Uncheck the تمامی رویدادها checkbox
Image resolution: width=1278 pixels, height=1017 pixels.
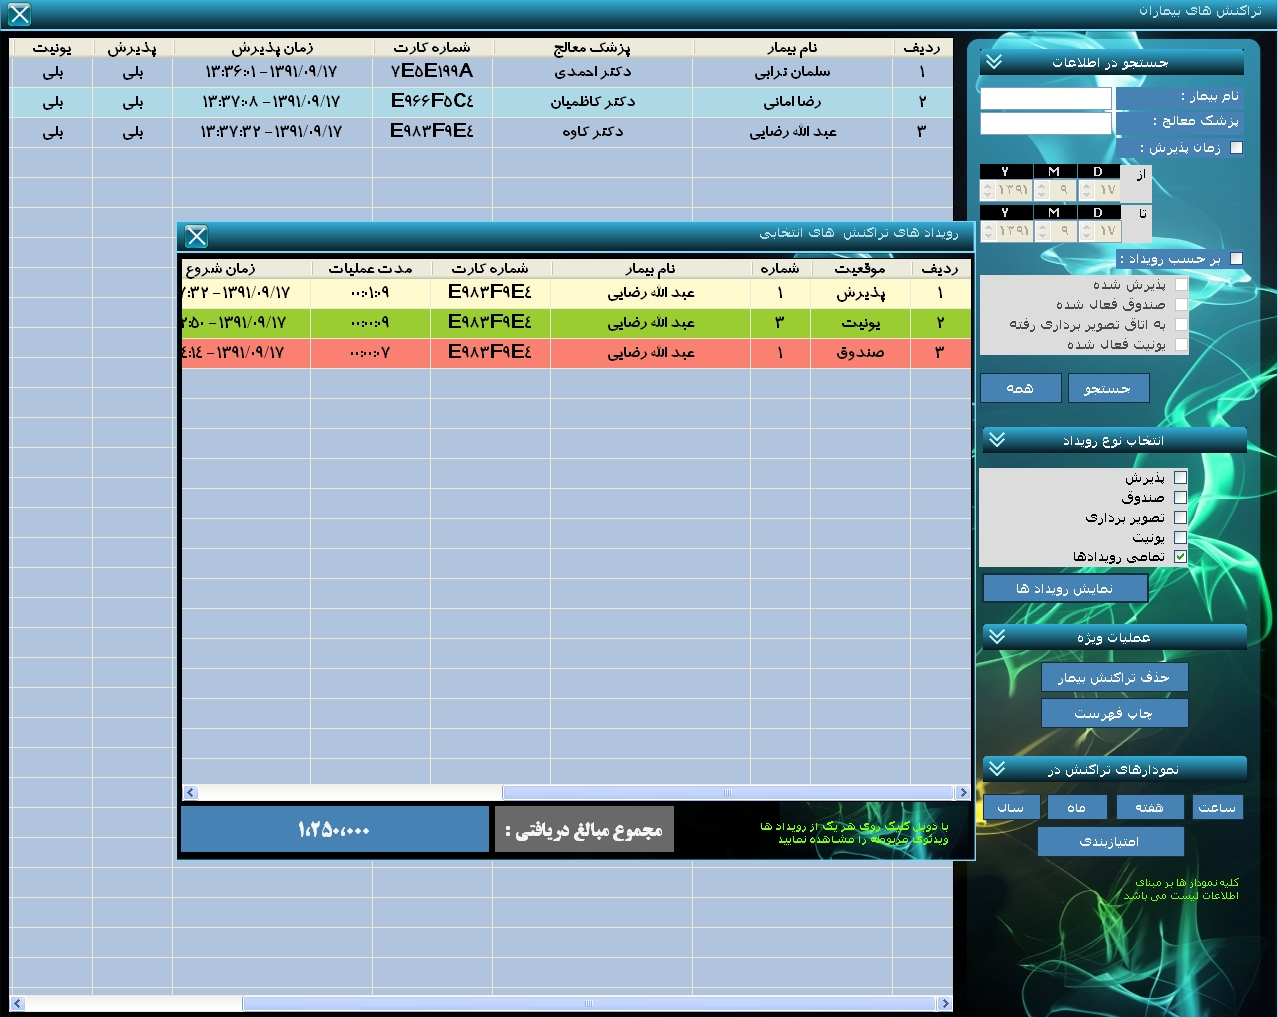coord(1180,557)
